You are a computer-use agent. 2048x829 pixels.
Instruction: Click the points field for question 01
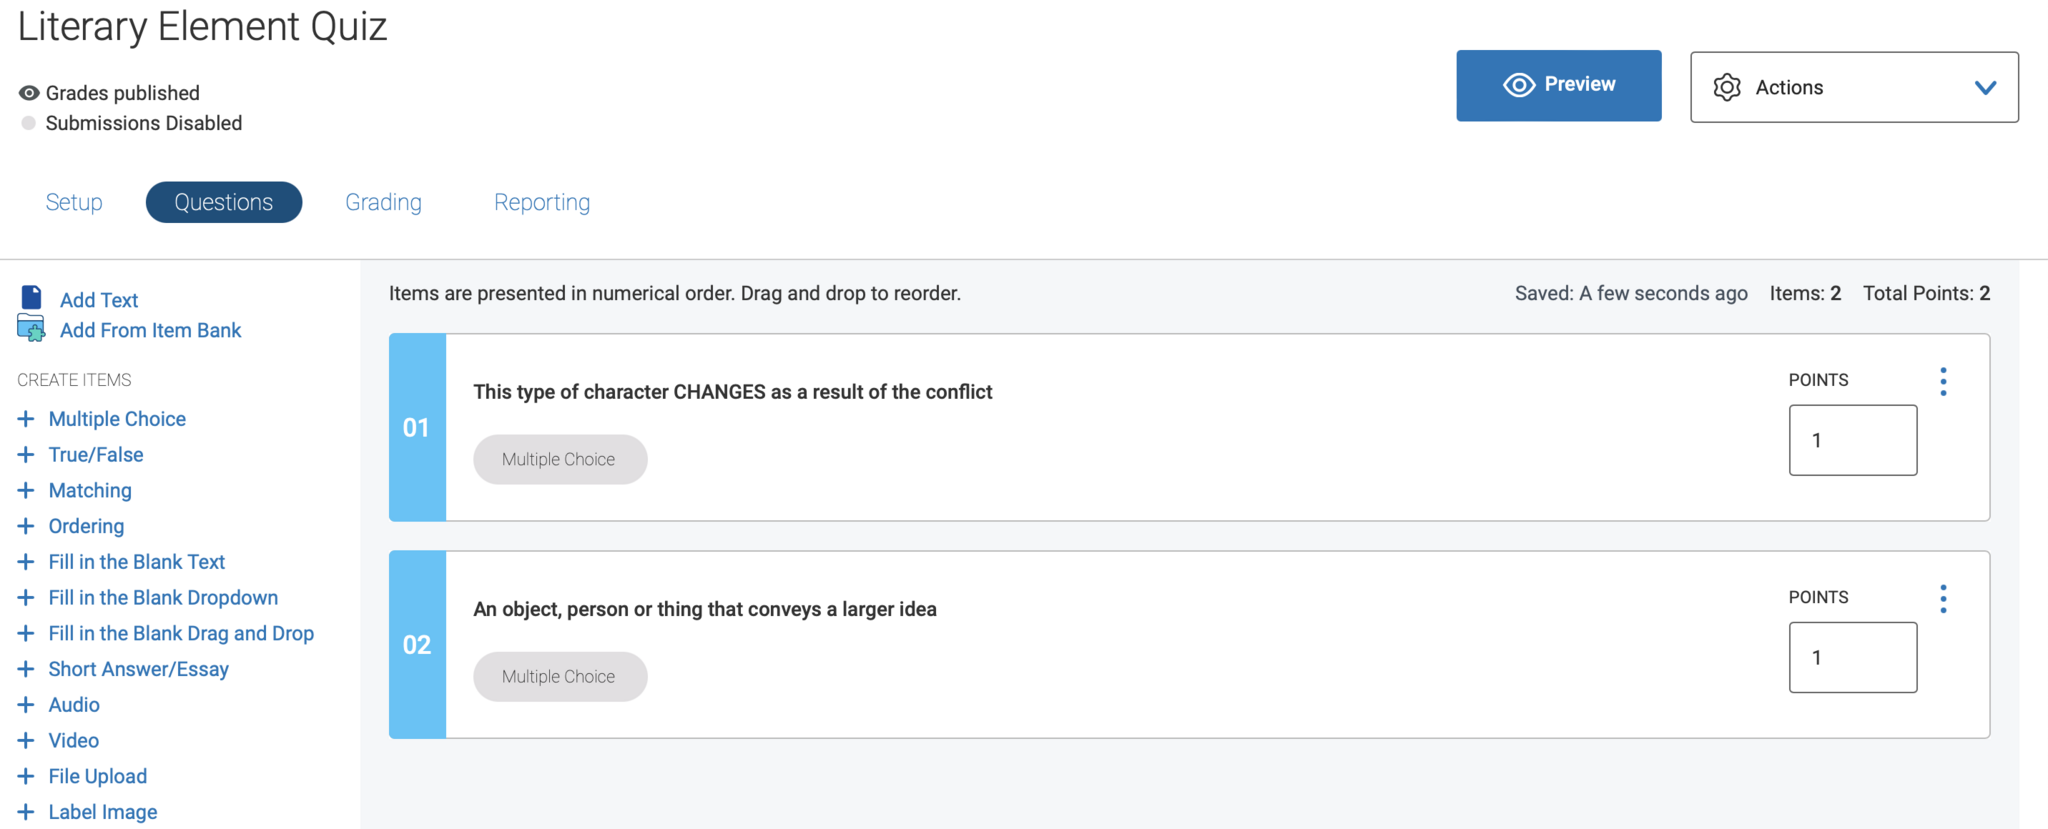[x=1852, y=440]
